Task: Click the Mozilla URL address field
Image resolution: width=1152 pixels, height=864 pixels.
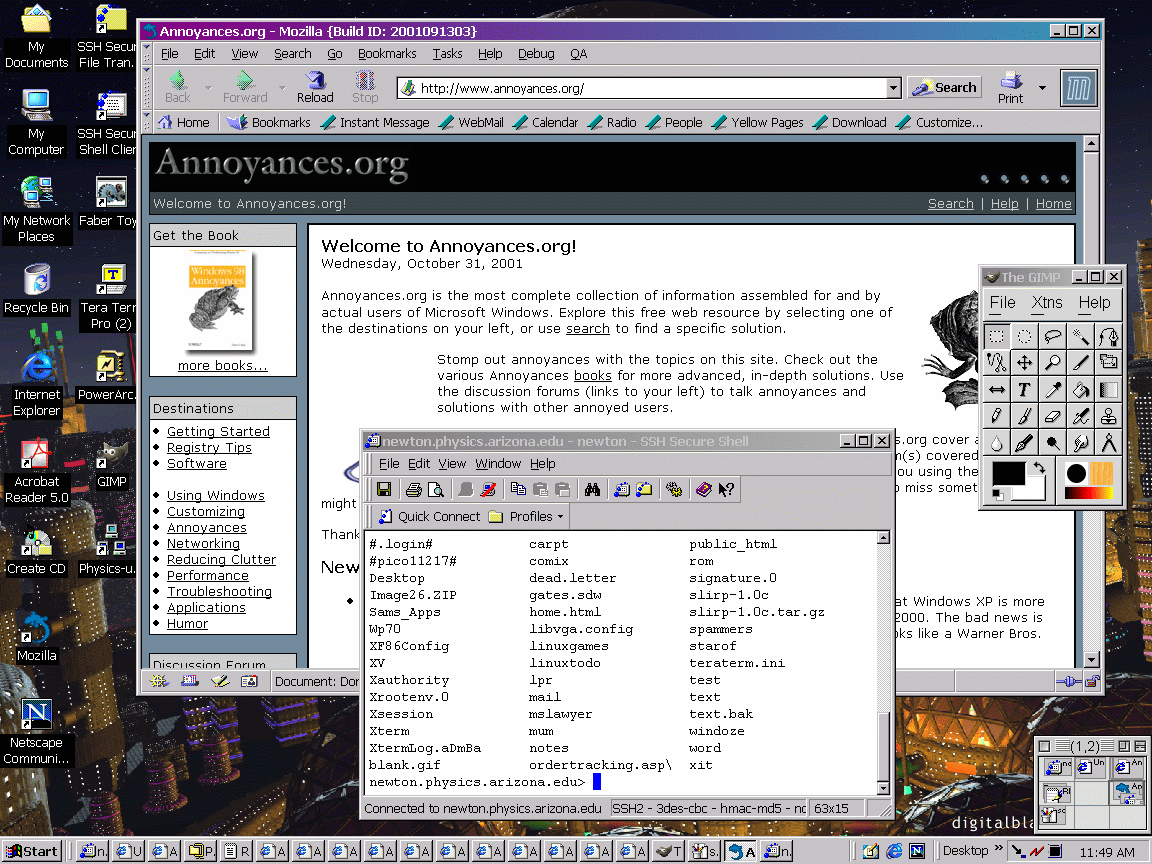Action: click(651, 88)
